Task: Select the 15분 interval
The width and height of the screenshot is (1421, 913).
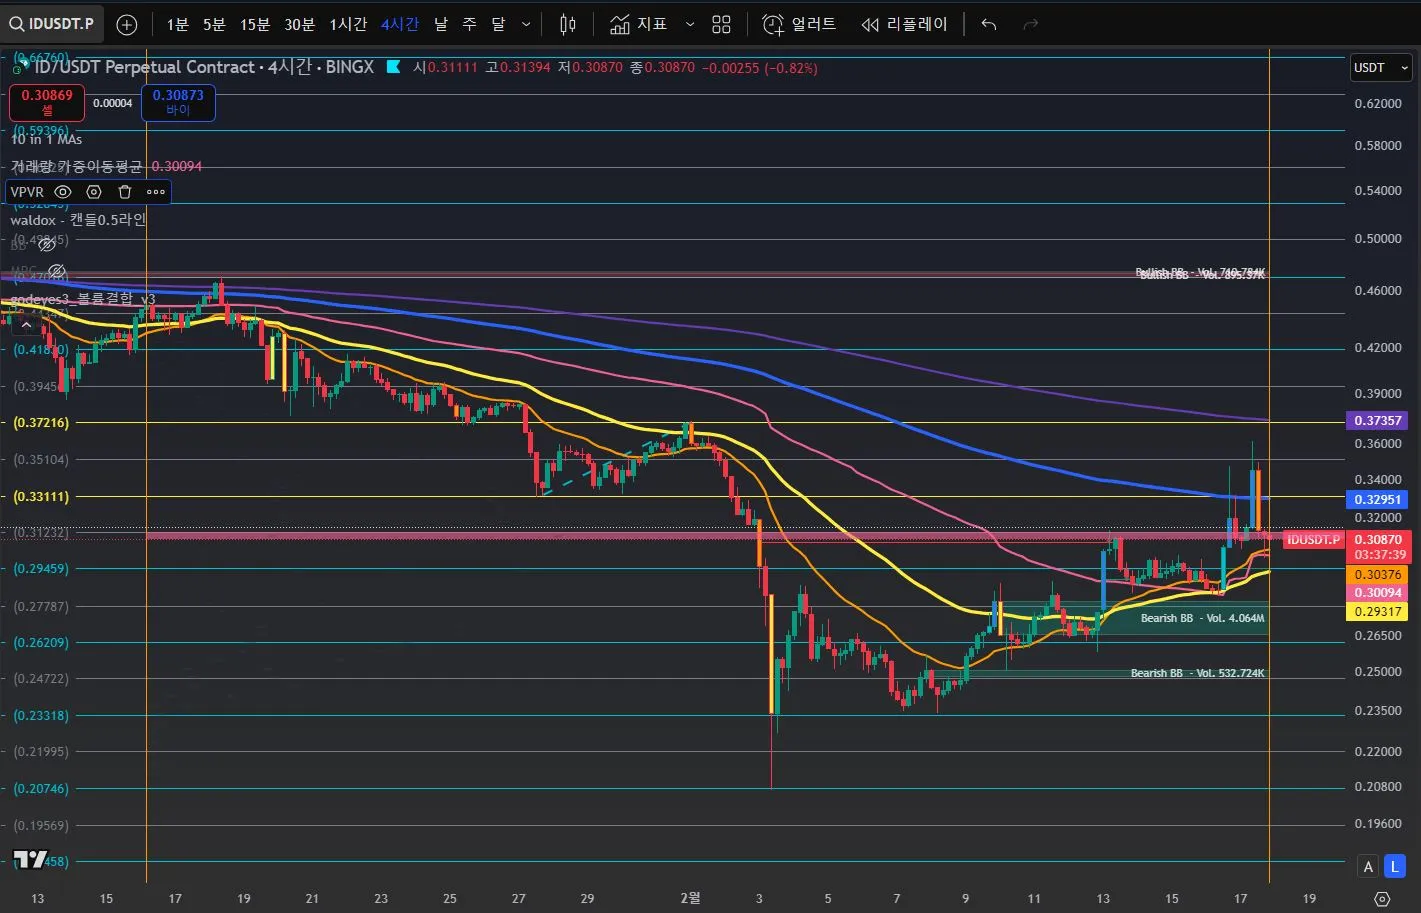Action: click(255, 24)
